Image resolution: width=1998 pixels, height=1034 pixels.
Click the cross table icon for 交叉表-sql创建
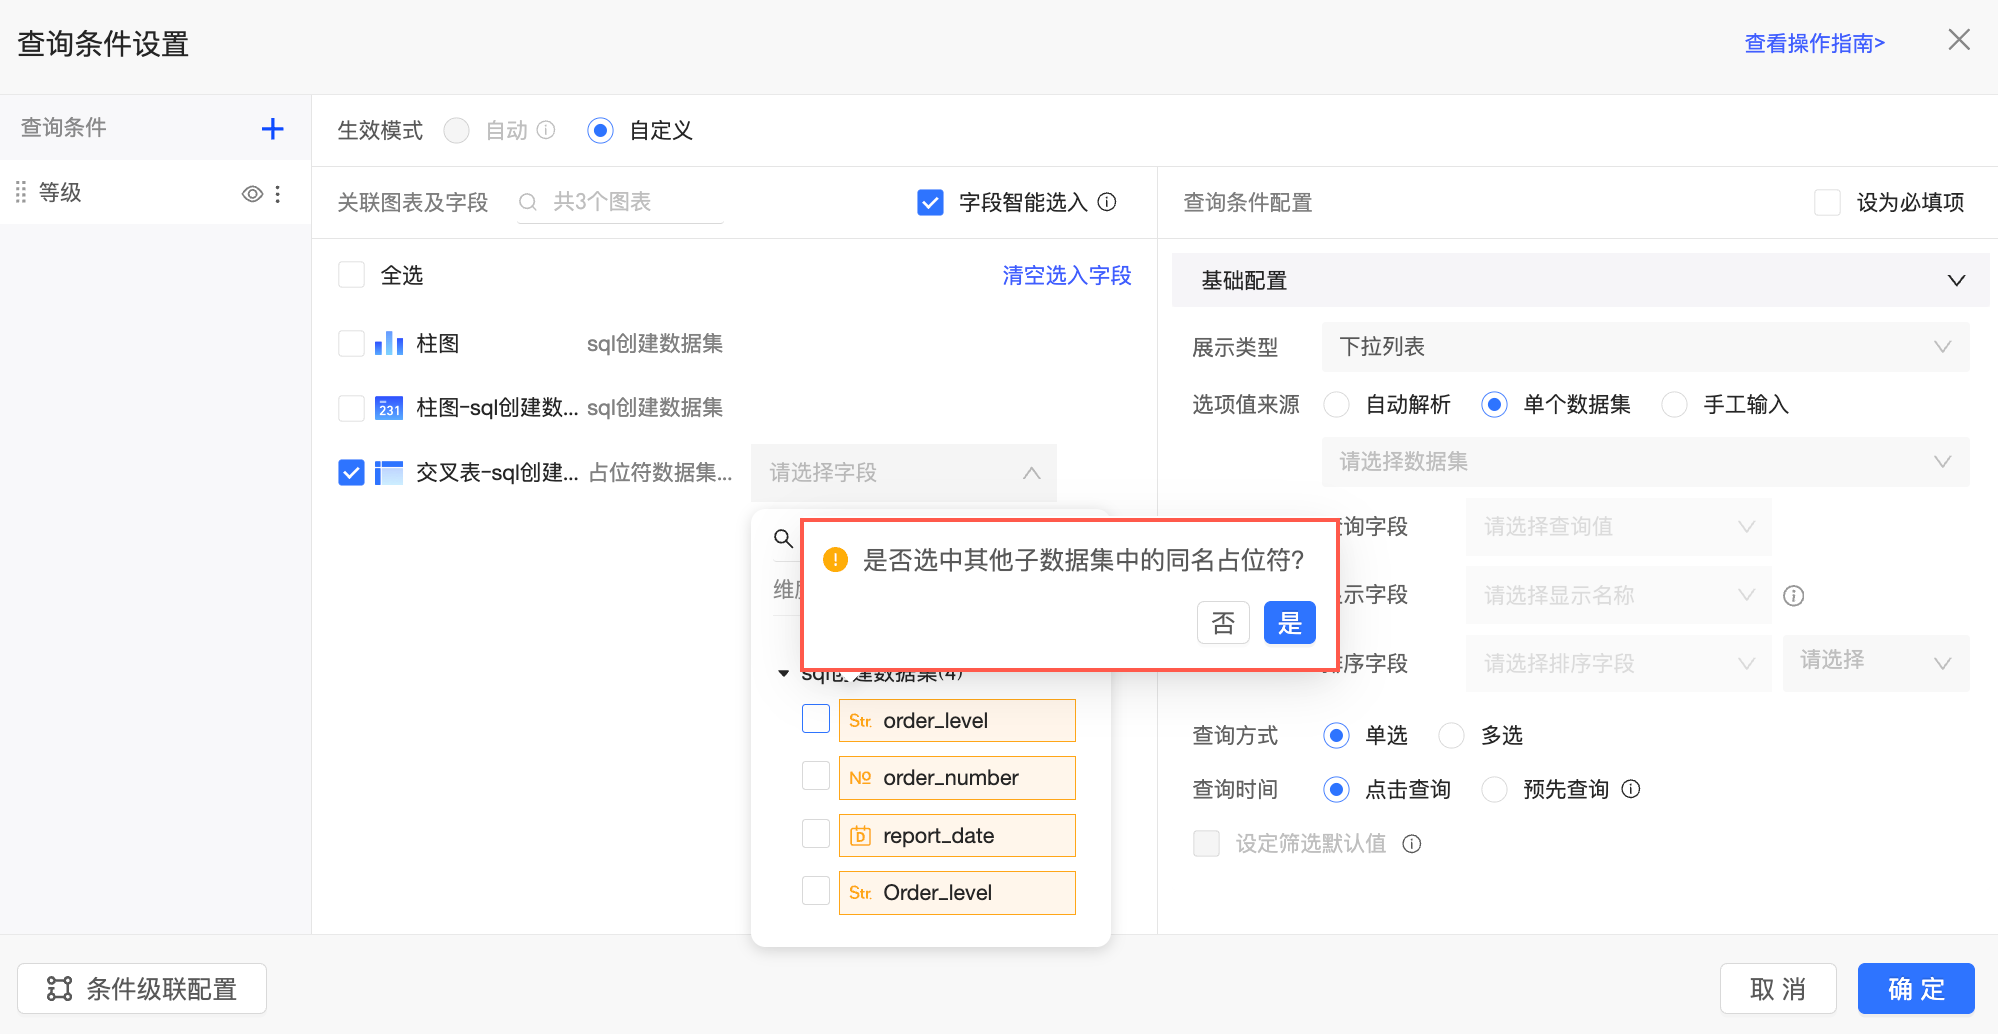point(388,472)
